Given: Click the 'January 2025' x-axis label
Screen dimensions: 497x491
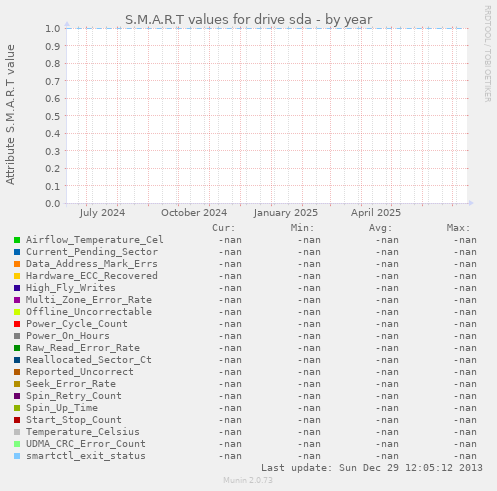Looking at the screenshot, I should tap(286, 213).
